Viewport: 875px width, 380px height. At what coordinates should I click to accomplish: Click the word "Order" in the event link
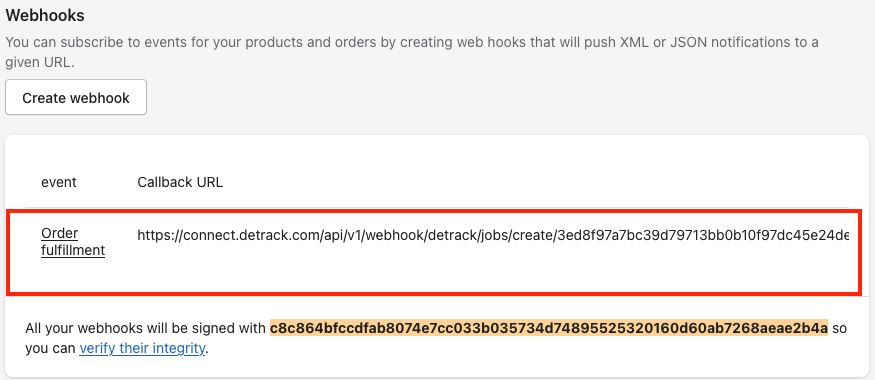(x=60, y=233)
